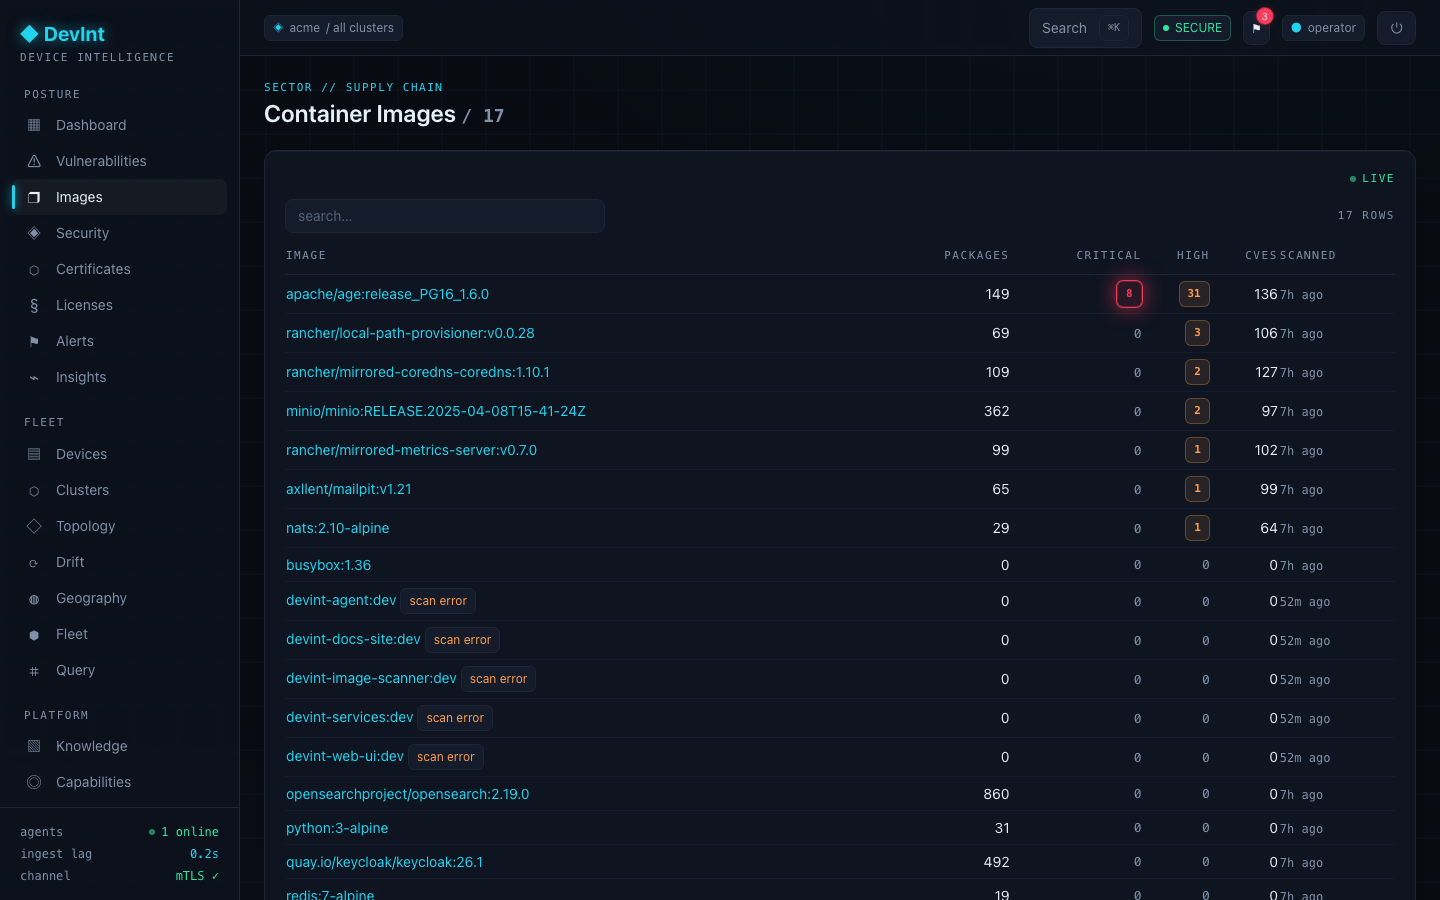Focus the images table search field
The height and width of the screenshot is (900, 1440).
[445, 216]
